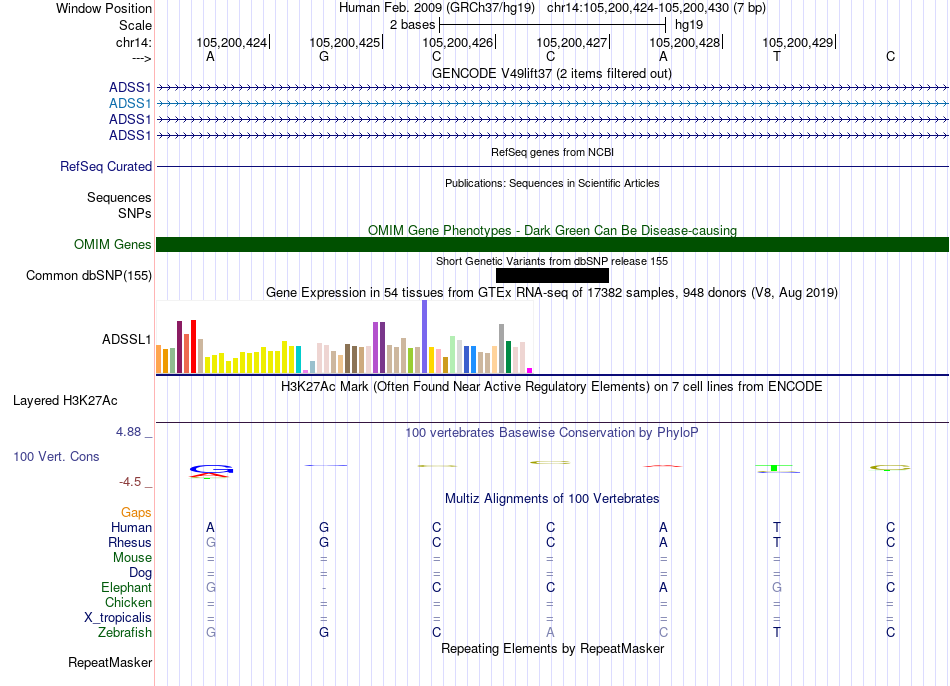The image size is (950, 686).
Task: Click the magenta bar at GTEx chart end
Action: coord(530,370)
